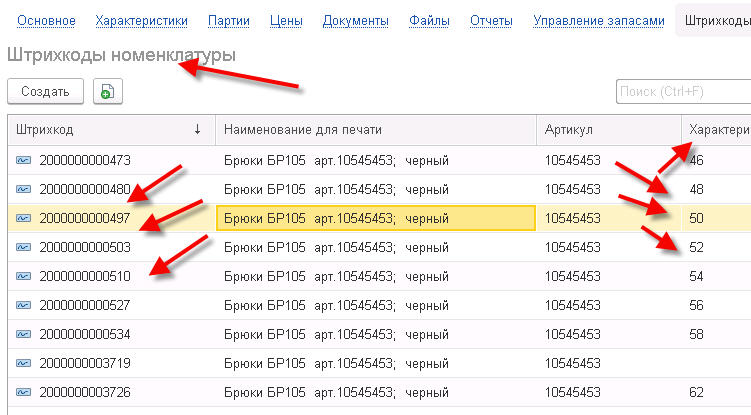Click characteristic value 50
751x415 pixels.
click(x=696, y=218)
